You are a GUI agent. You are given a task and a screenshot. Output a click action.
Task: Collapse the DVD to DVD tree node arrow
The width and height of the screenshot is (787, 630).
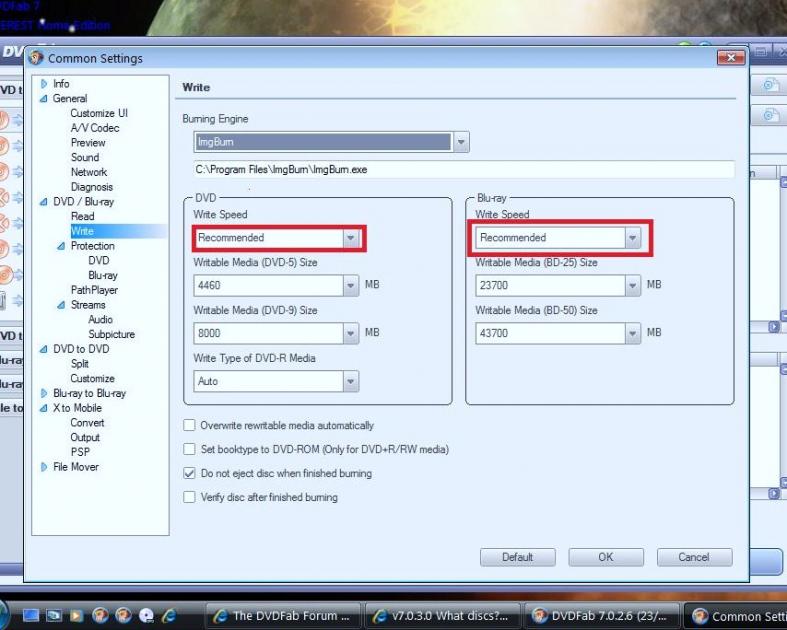coord(44,349)
